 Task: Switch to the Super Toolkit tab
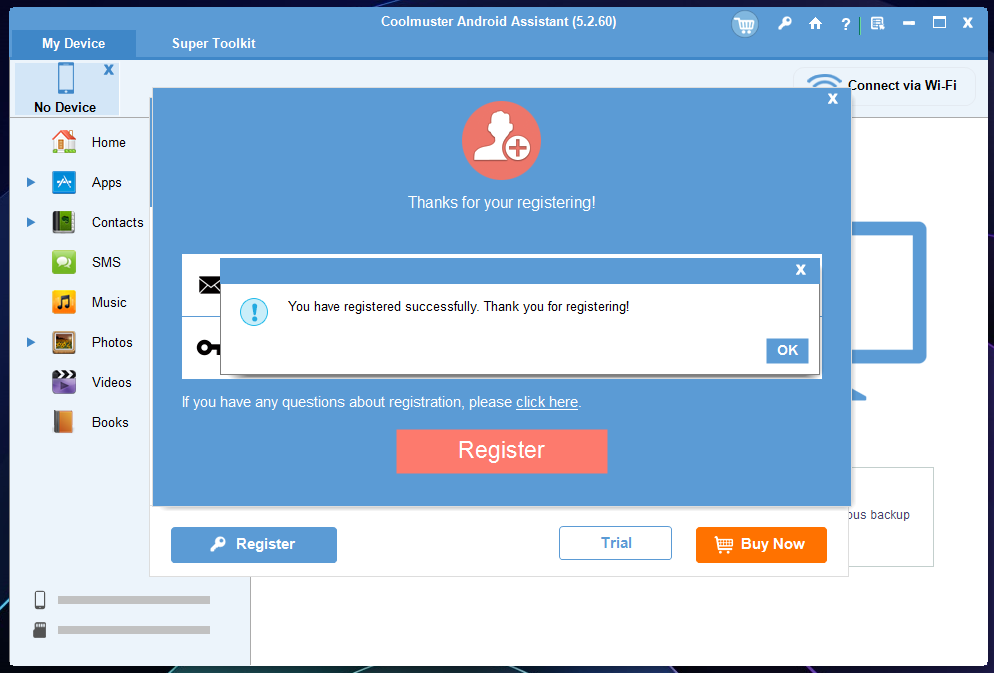point(214,44)
